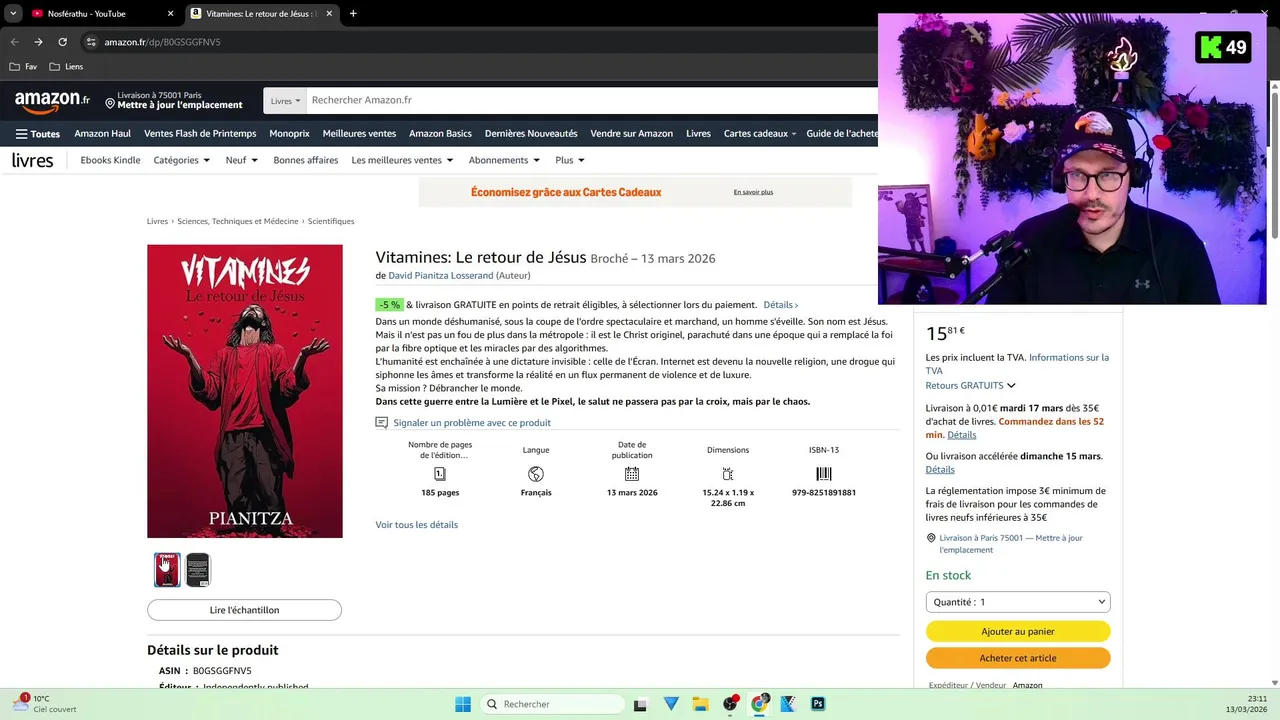The width and height of the screenshot is (1280, 720).
Task: Open the Chrome tab search dropdown
Action: point(13,14)
